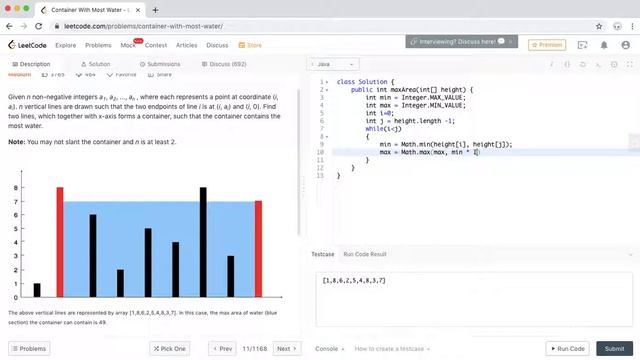The width and height of the screenshot is (640, 360).
Task: Go to the Next problem
Action: point(287,349)
